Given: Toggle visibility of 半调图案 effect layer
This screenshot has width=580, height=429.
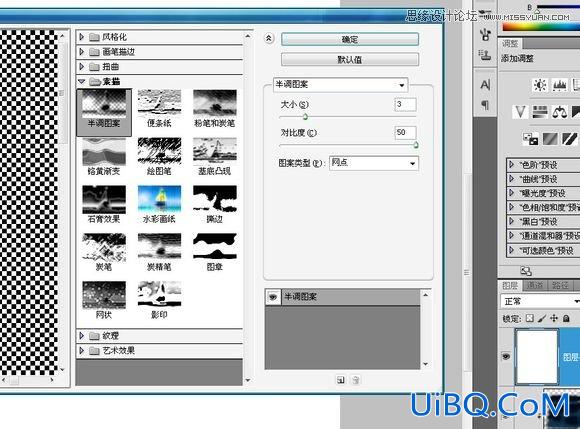Looking at the screenshot, I should 273,297.
